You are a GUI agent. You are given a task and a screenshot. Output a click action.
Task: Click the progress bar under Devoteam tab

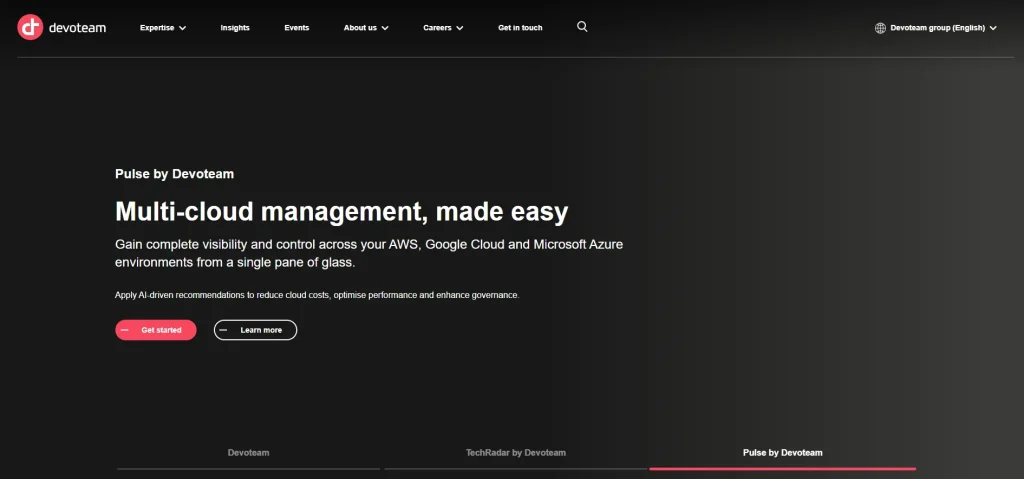tap(248, 469)
